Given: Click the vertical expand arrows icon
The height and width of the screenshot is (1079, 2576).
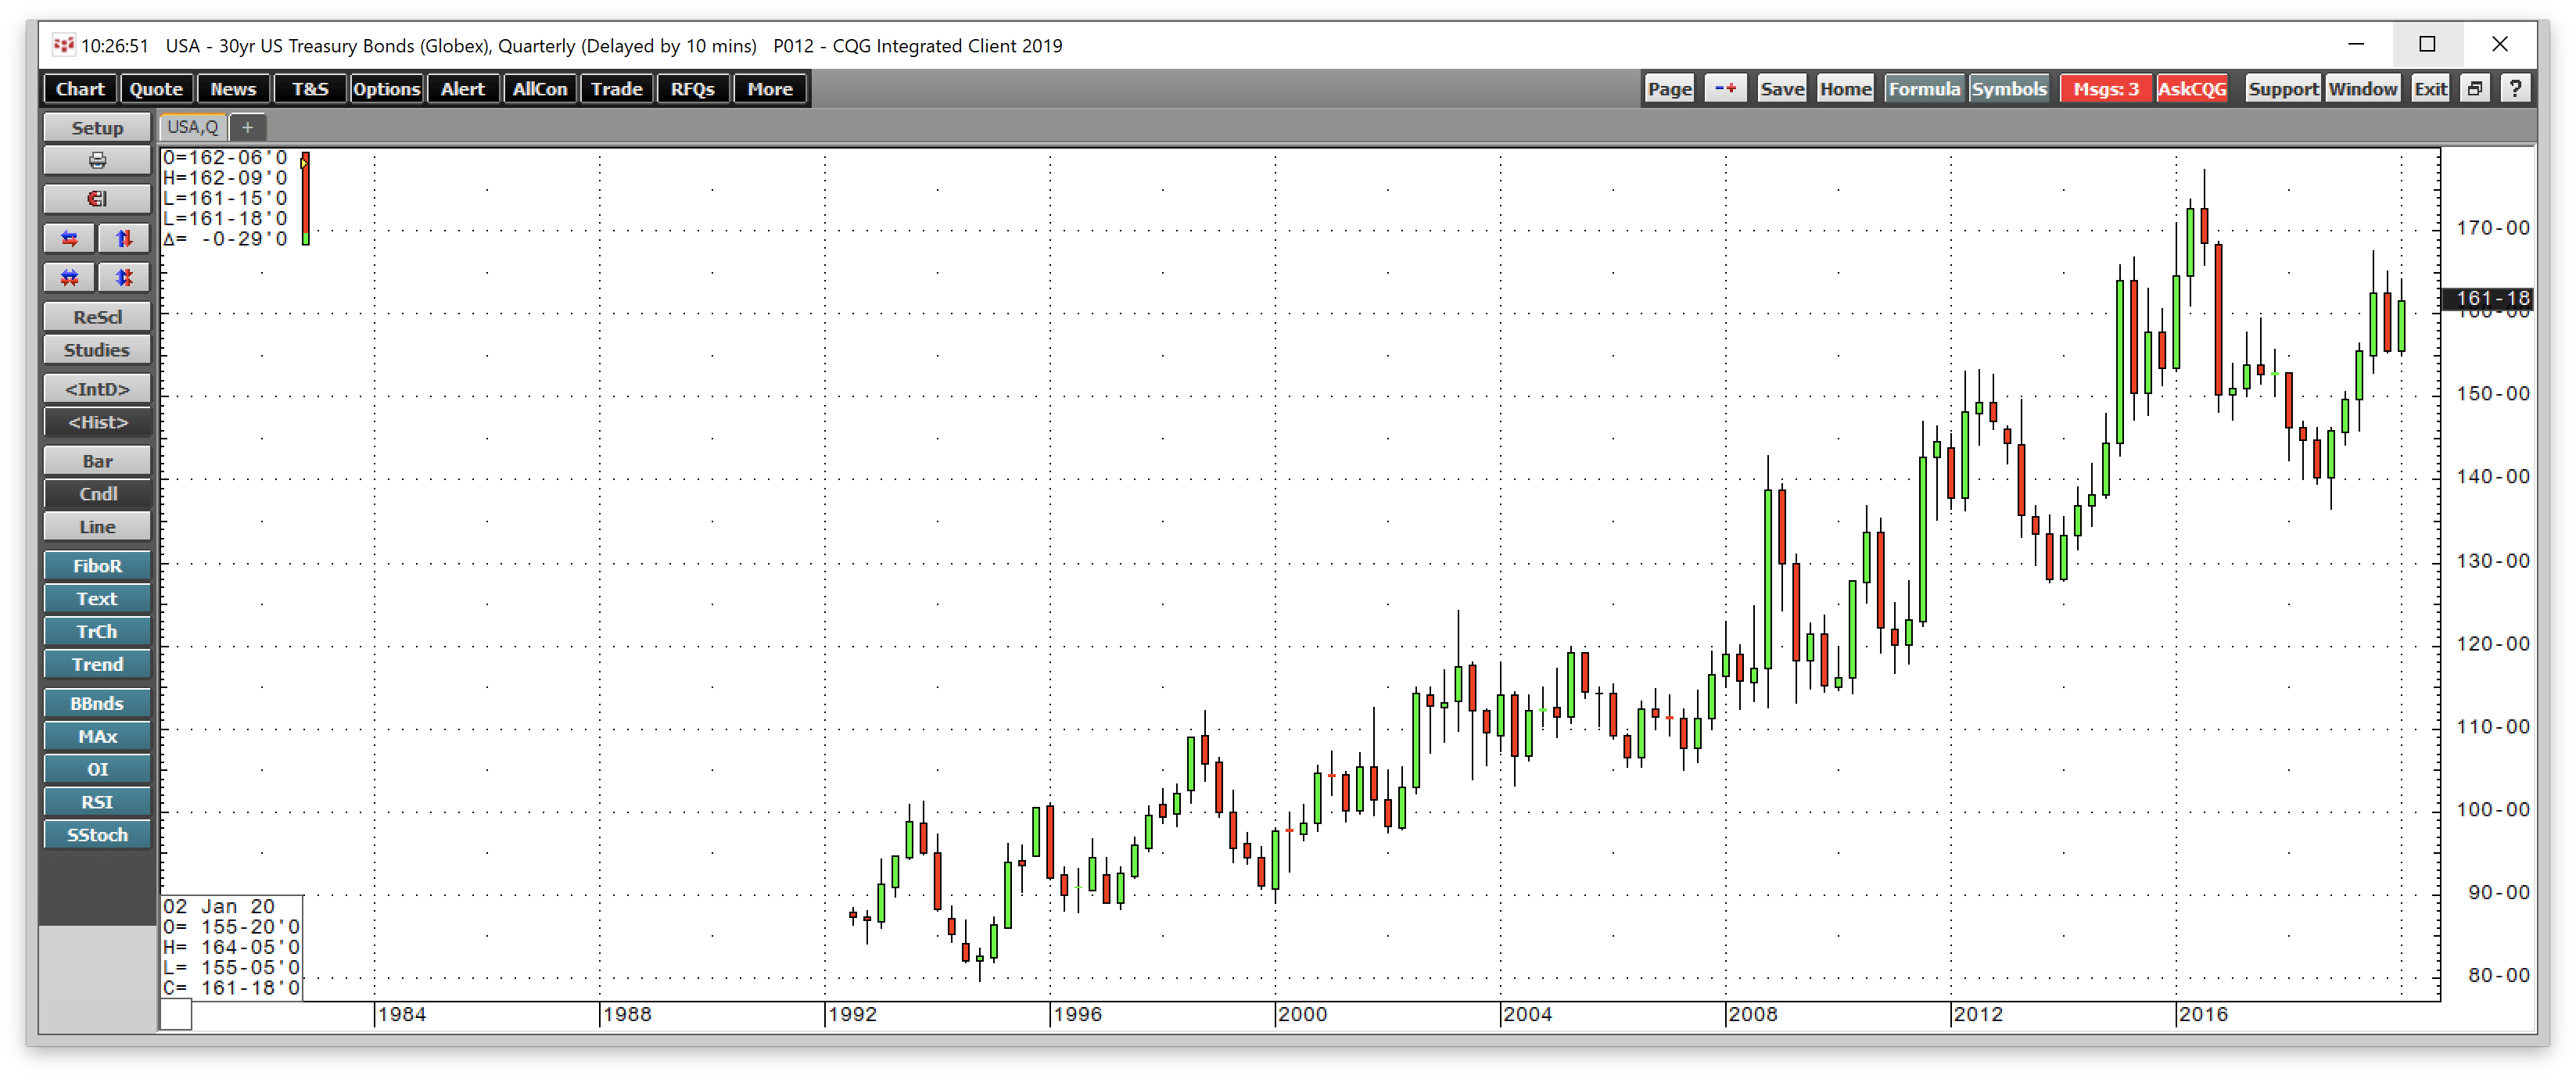Looking at the screenshot, I should tap(124, 238).
